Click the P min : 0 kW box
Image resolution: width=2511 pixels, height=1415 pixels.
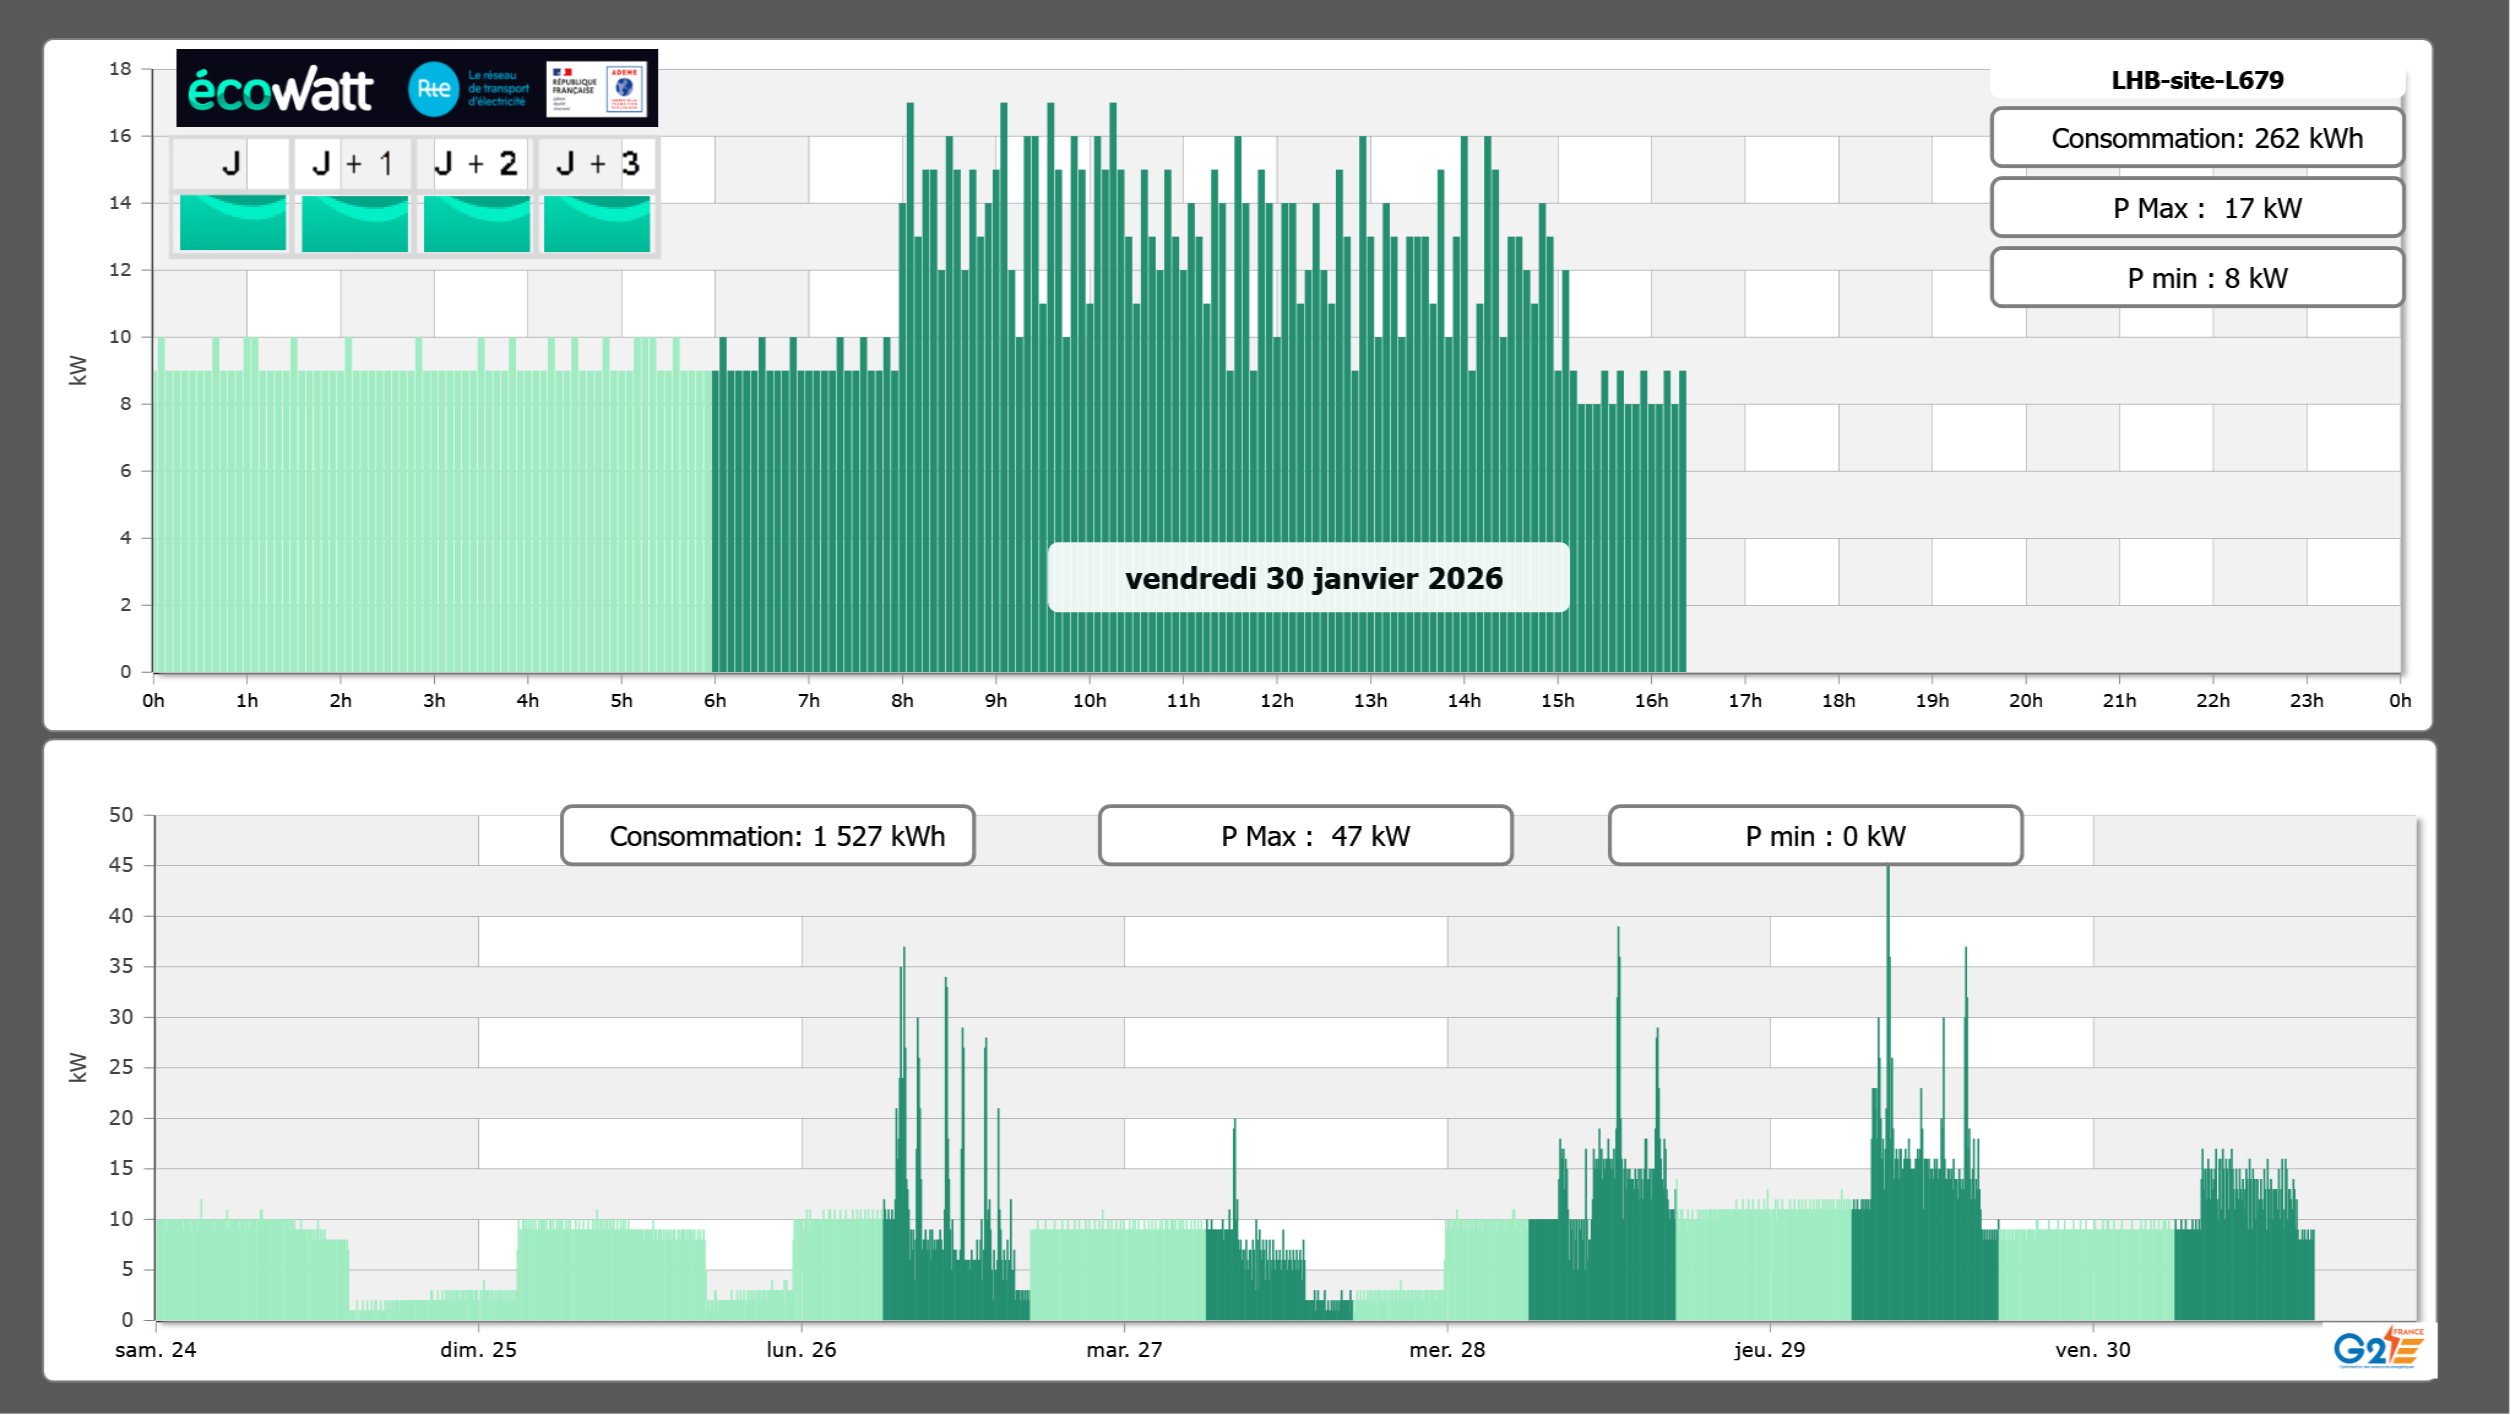pyautogui.click(x=1815, y=836)
